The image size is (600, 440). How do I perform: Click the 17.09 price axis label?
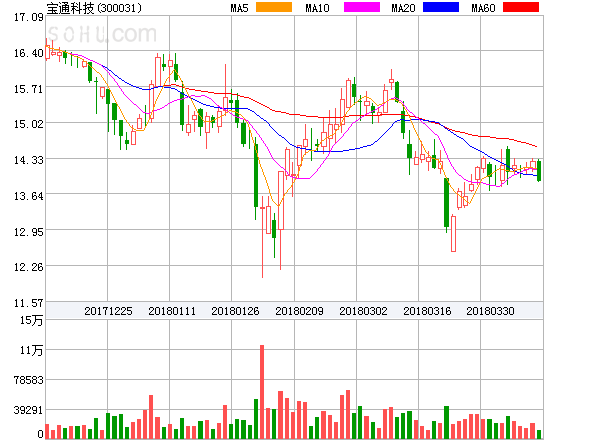click(29, 17)
